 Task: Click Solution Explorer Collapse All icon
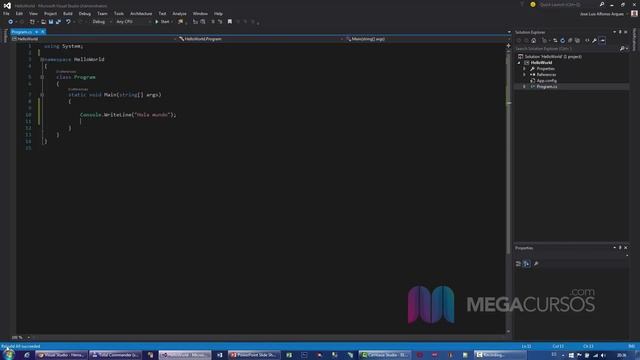click(x=570, y=40)
